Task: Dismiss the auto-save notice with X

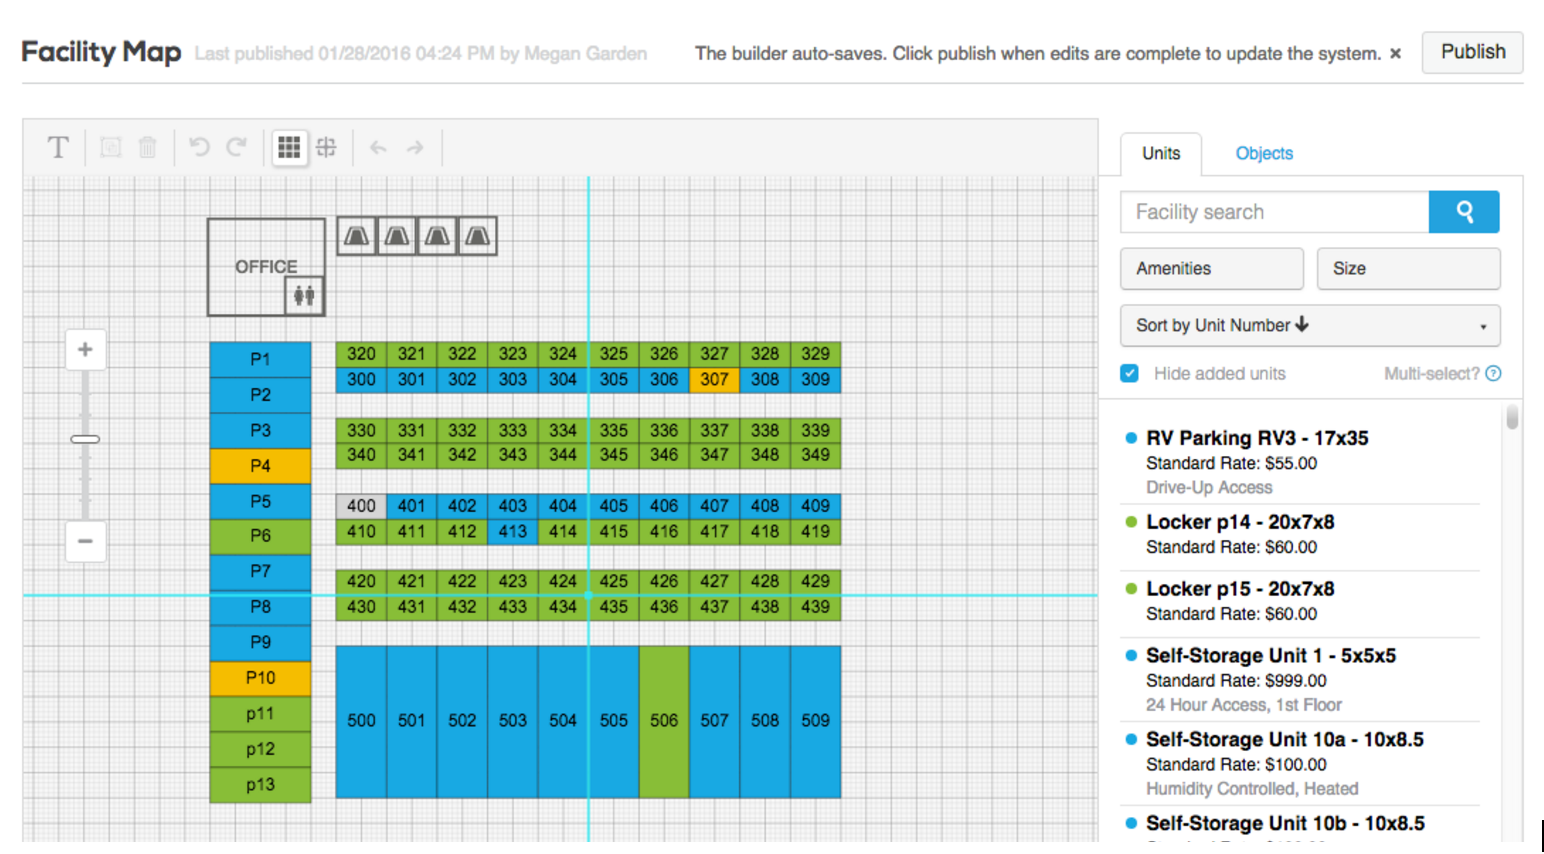Action: click(x=1396, y=54)
